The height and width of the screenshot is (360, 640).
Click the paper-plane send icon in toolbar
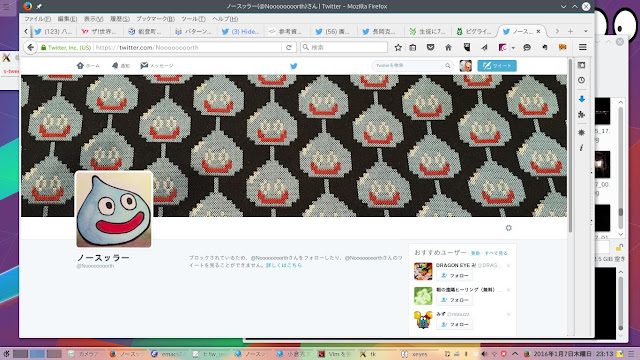click(x=484, y=47)
